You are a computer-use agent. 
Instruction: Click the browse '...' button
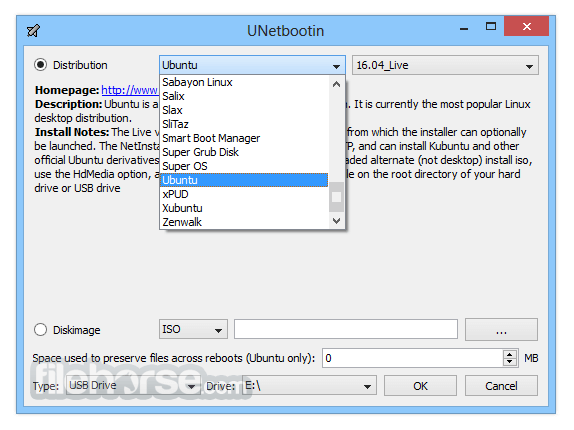[501, 329]
